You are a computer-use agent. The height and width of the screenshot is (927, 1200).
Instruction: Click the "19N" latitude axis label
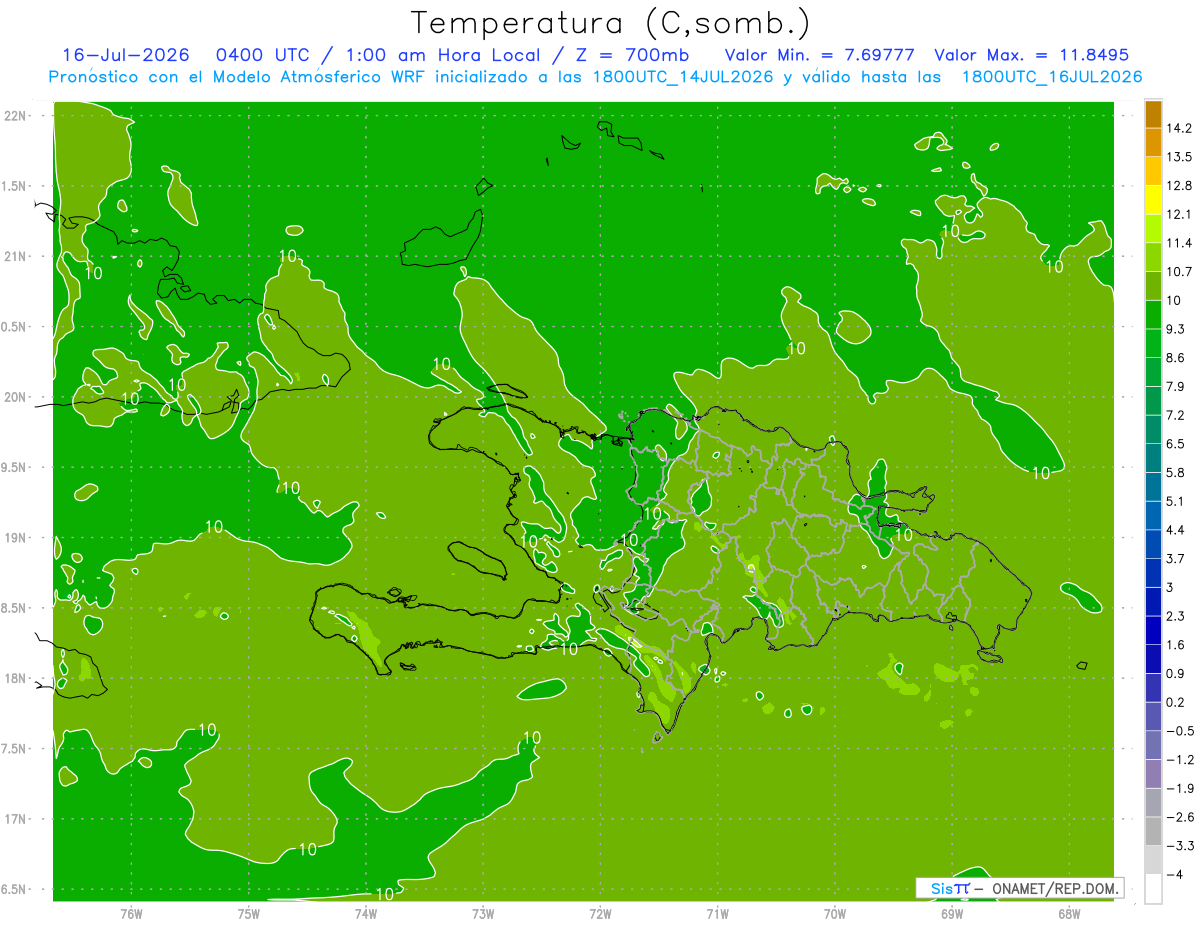(14, 538)
